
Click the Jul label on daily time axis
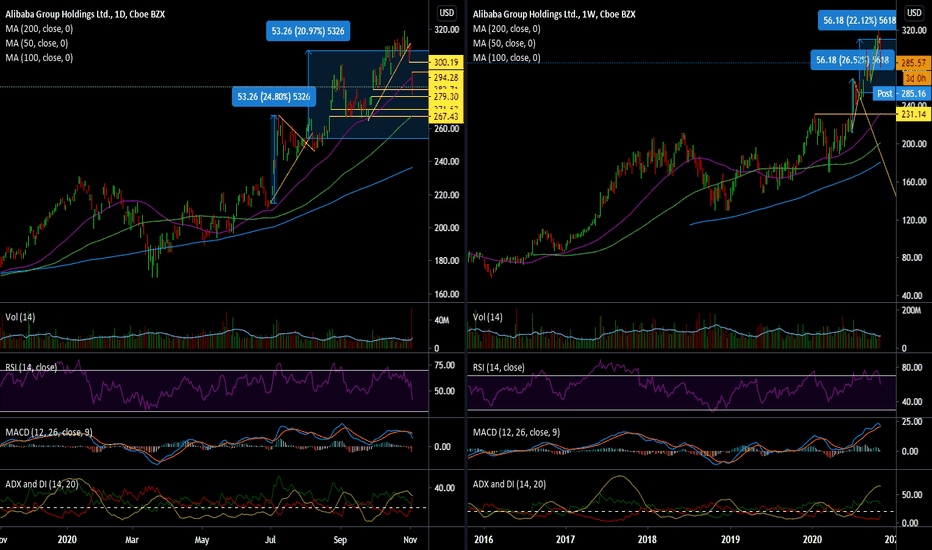coord(270,539)
